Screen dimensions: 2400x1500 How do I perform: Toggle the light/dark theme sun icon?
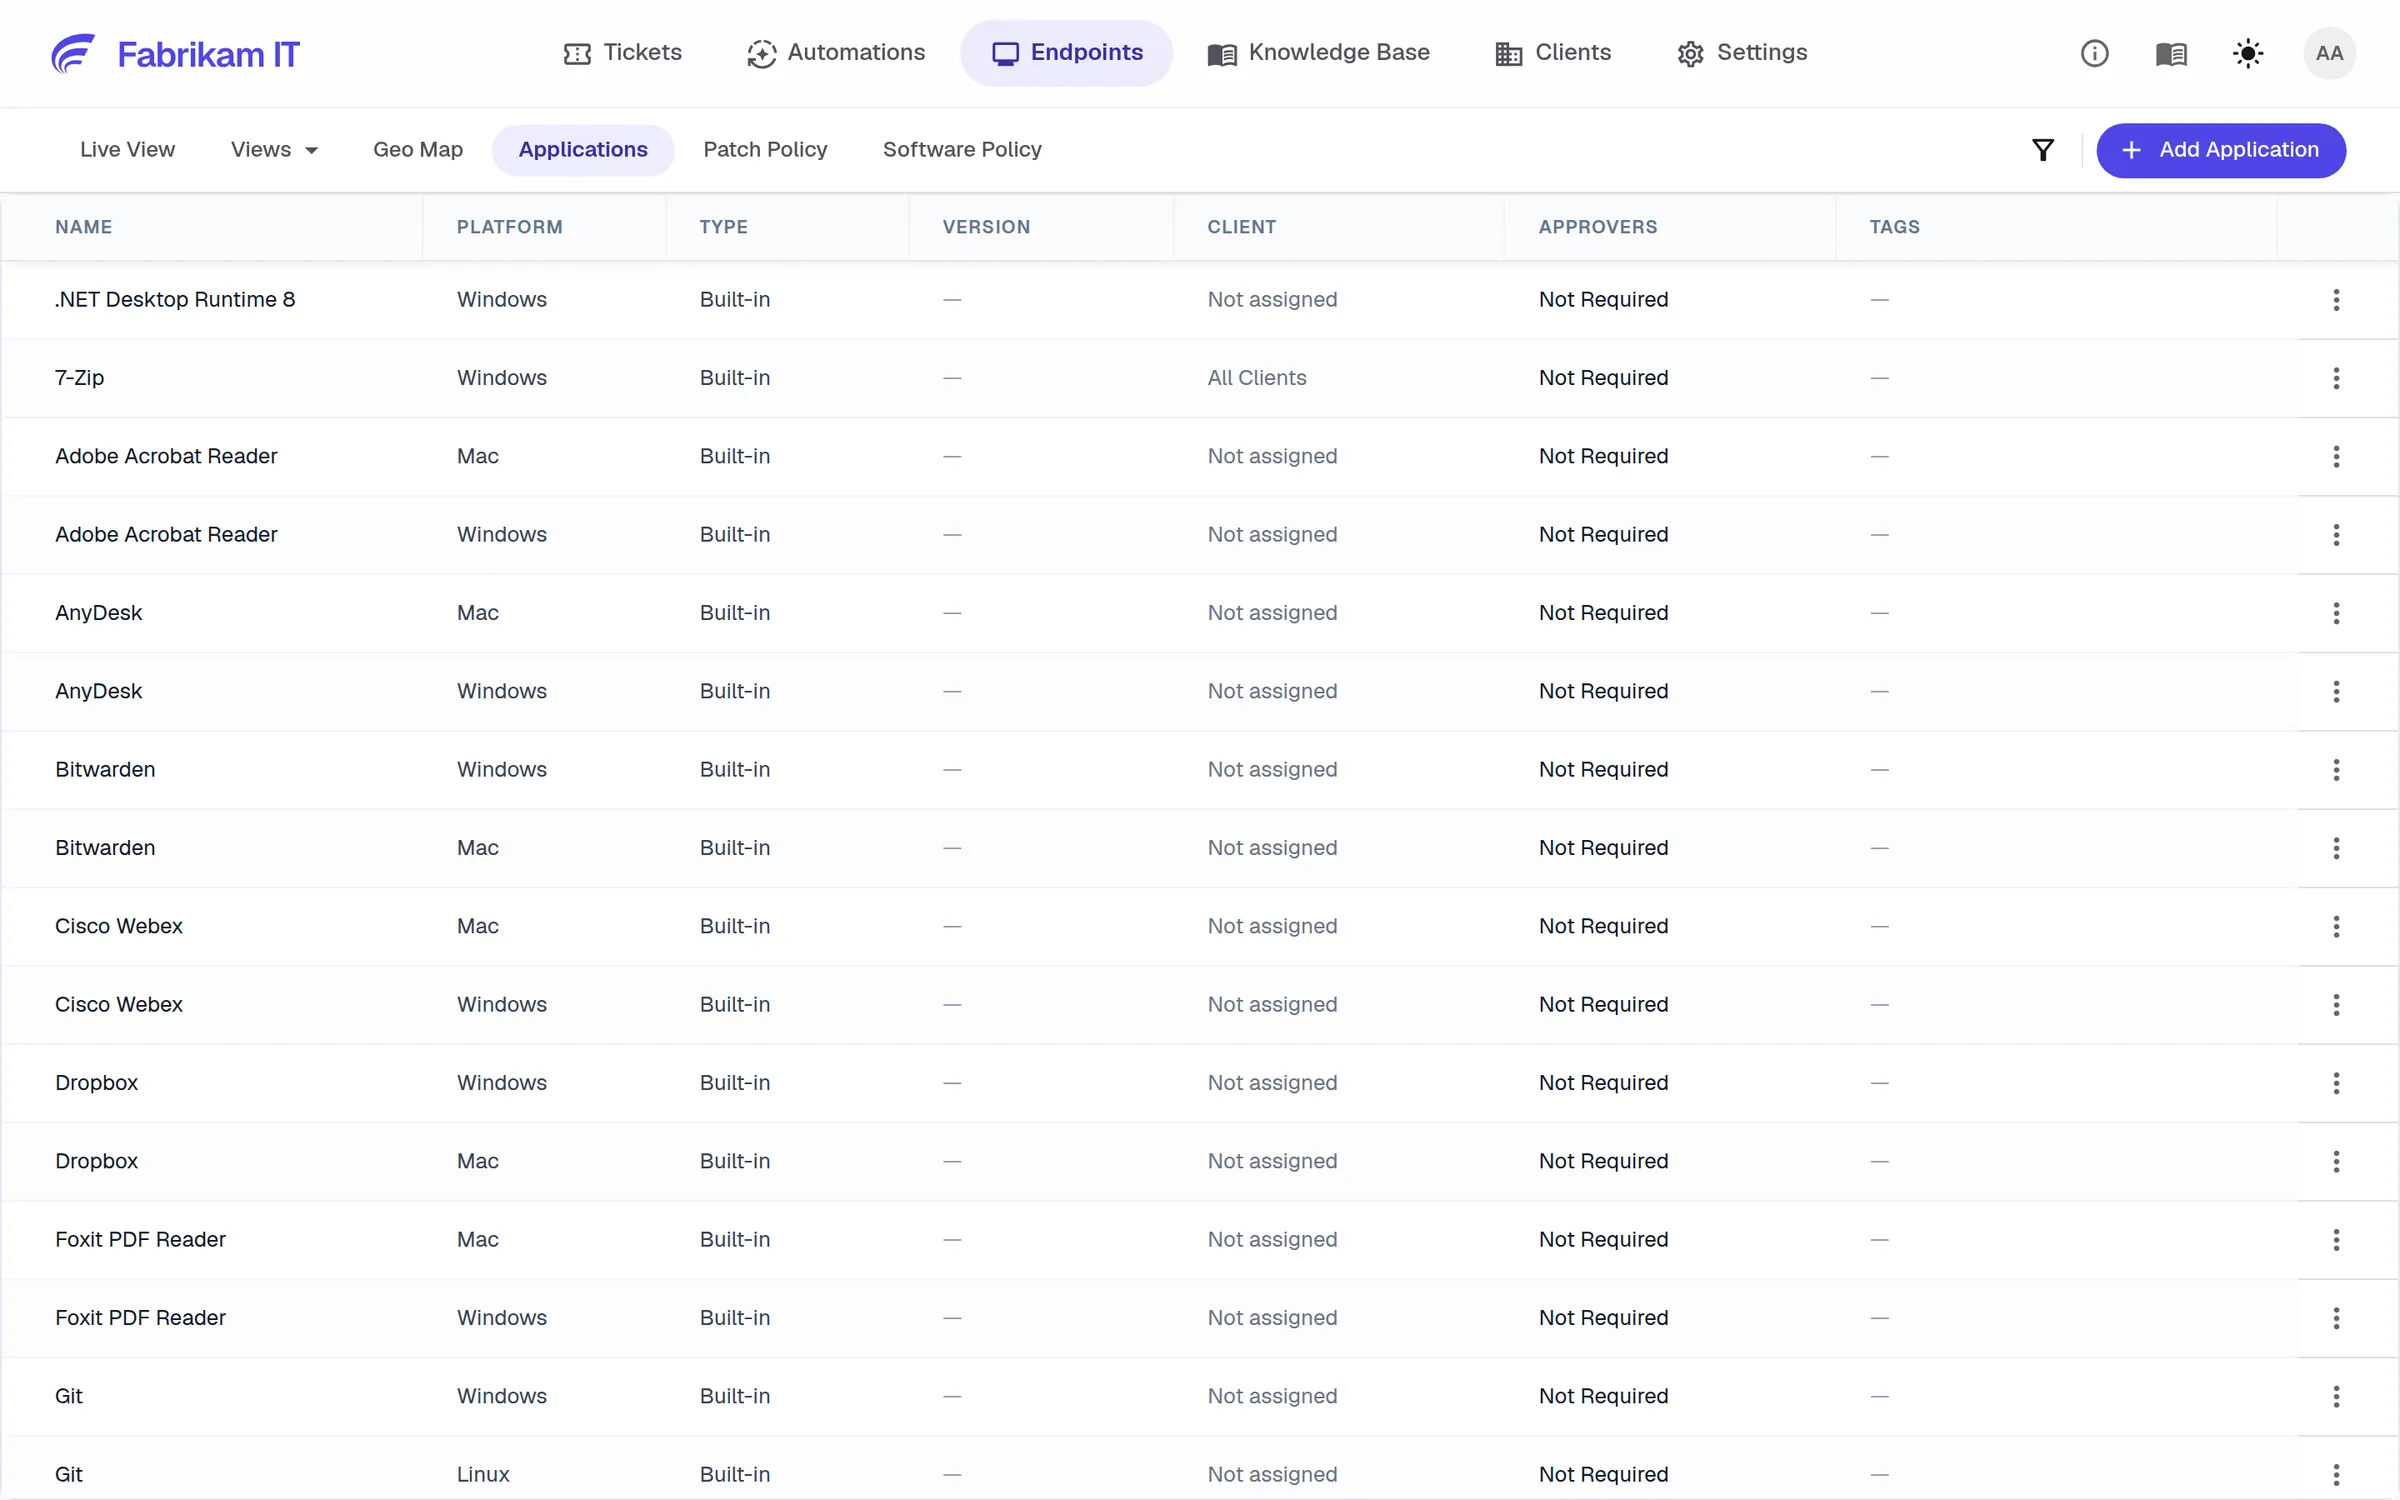click(2248, 53)
